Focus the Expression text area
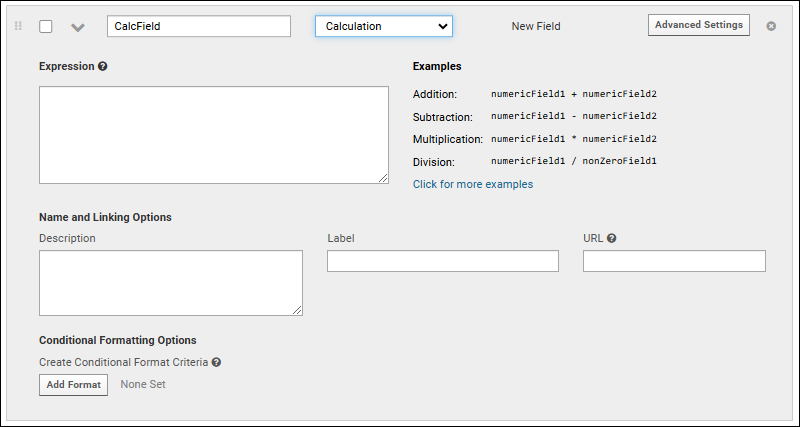This screenshot has height=427, width=800. tap(213, 134)
